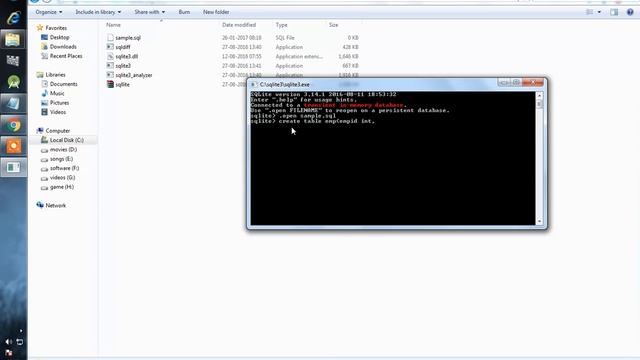
Task: Open the Share with dropdown
Action: tap(149, 12)
